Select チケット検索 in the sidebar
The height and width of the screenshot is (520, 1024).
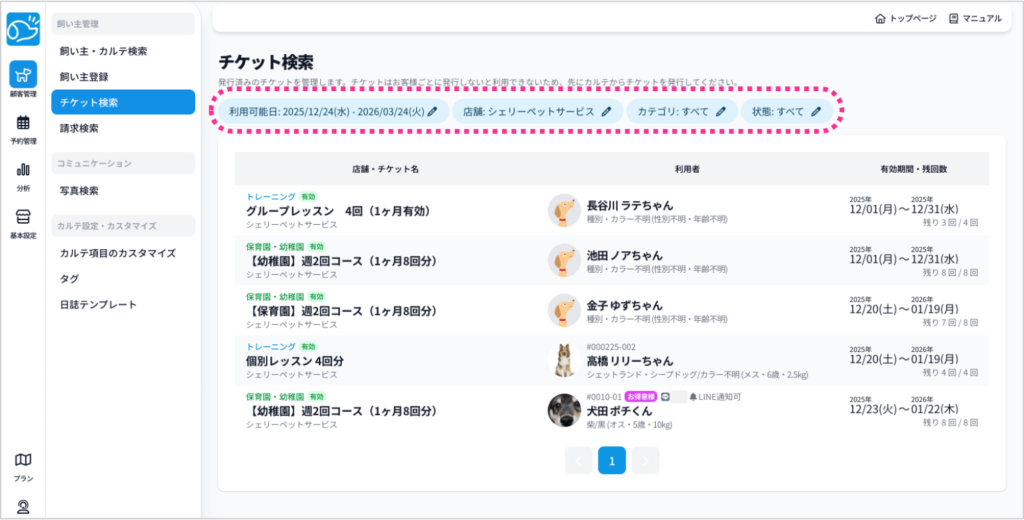click(122, 102)
